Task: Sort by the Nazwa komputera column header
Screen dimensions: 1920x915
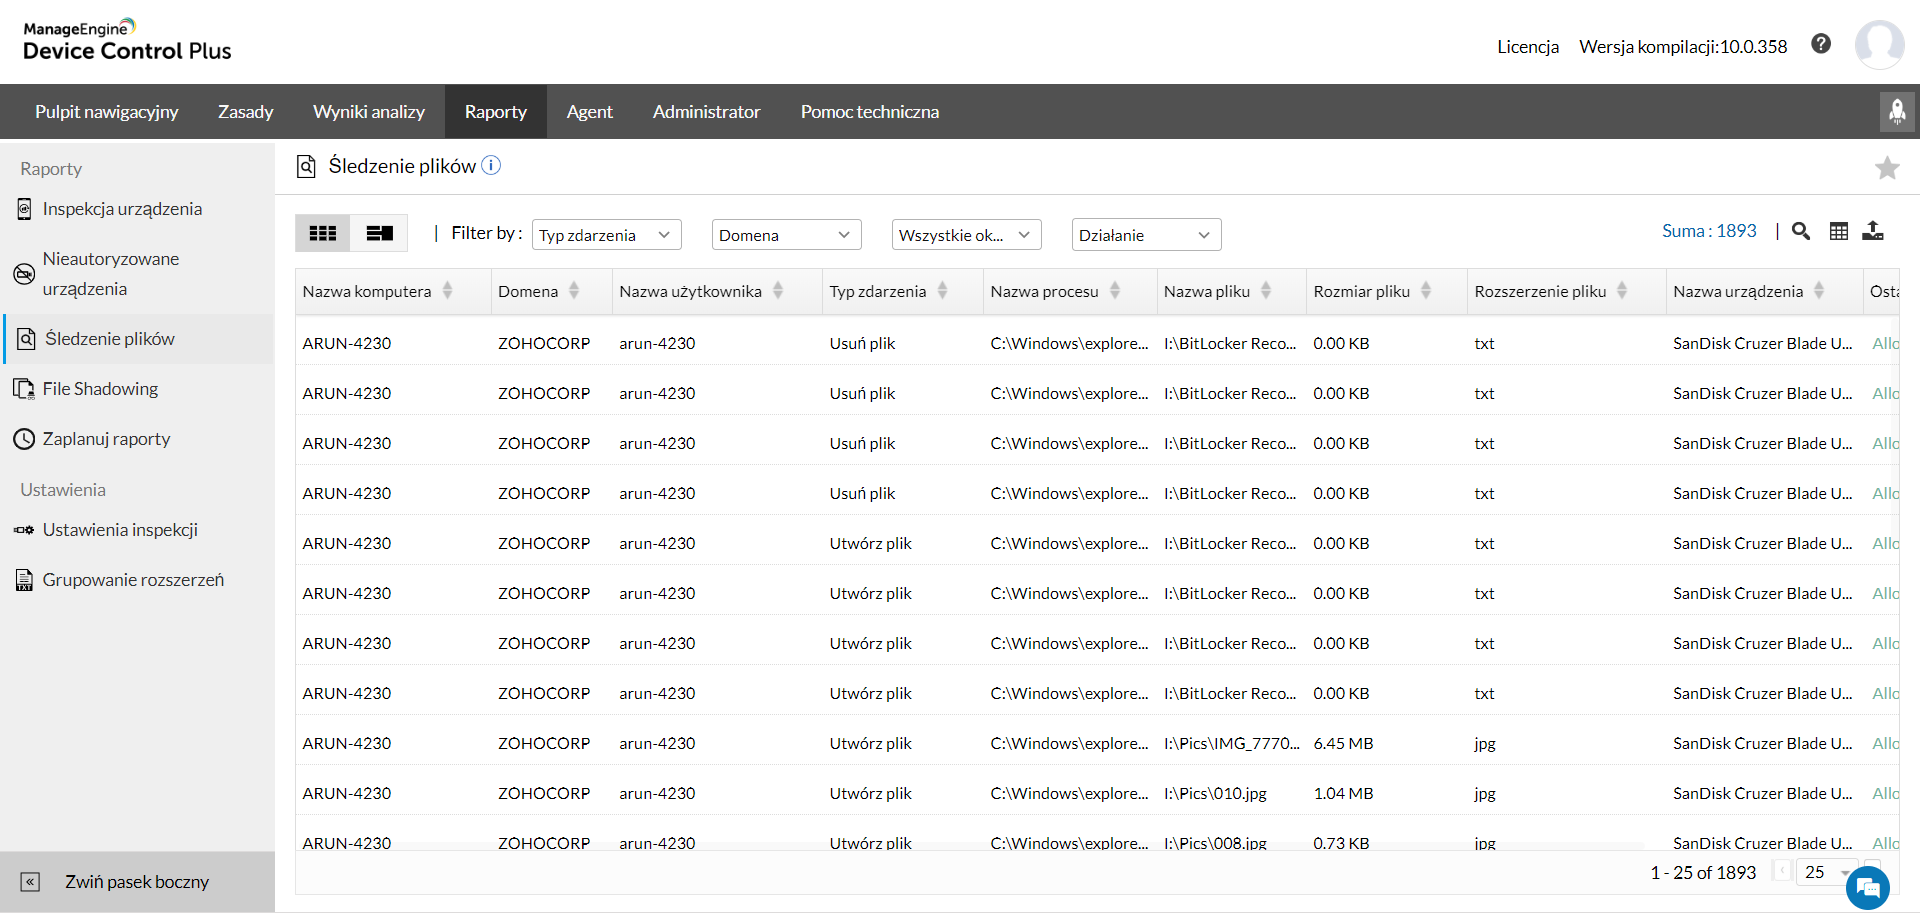Action: (367, 292)
